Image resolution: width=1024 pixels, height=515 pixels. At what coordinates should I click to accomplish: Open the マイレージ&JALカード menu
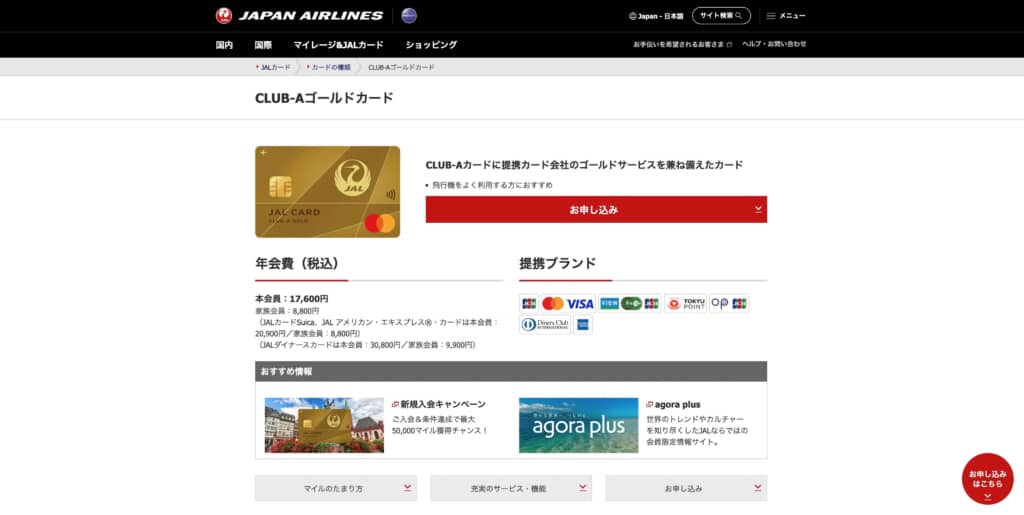coord(338,45)
